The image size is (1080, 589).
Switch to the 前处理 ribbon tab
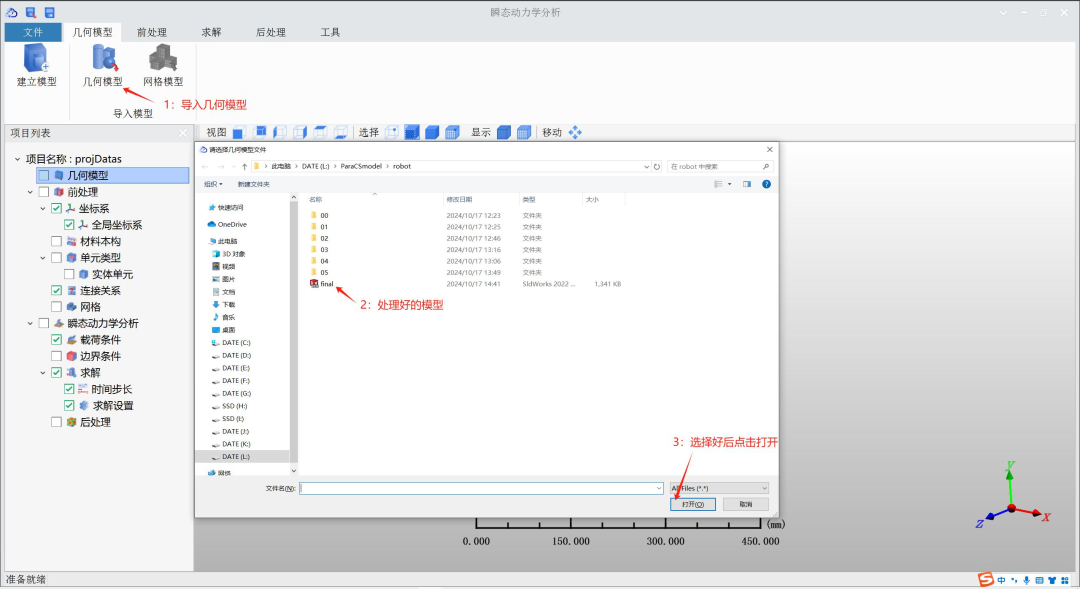[x=152, y=32]
